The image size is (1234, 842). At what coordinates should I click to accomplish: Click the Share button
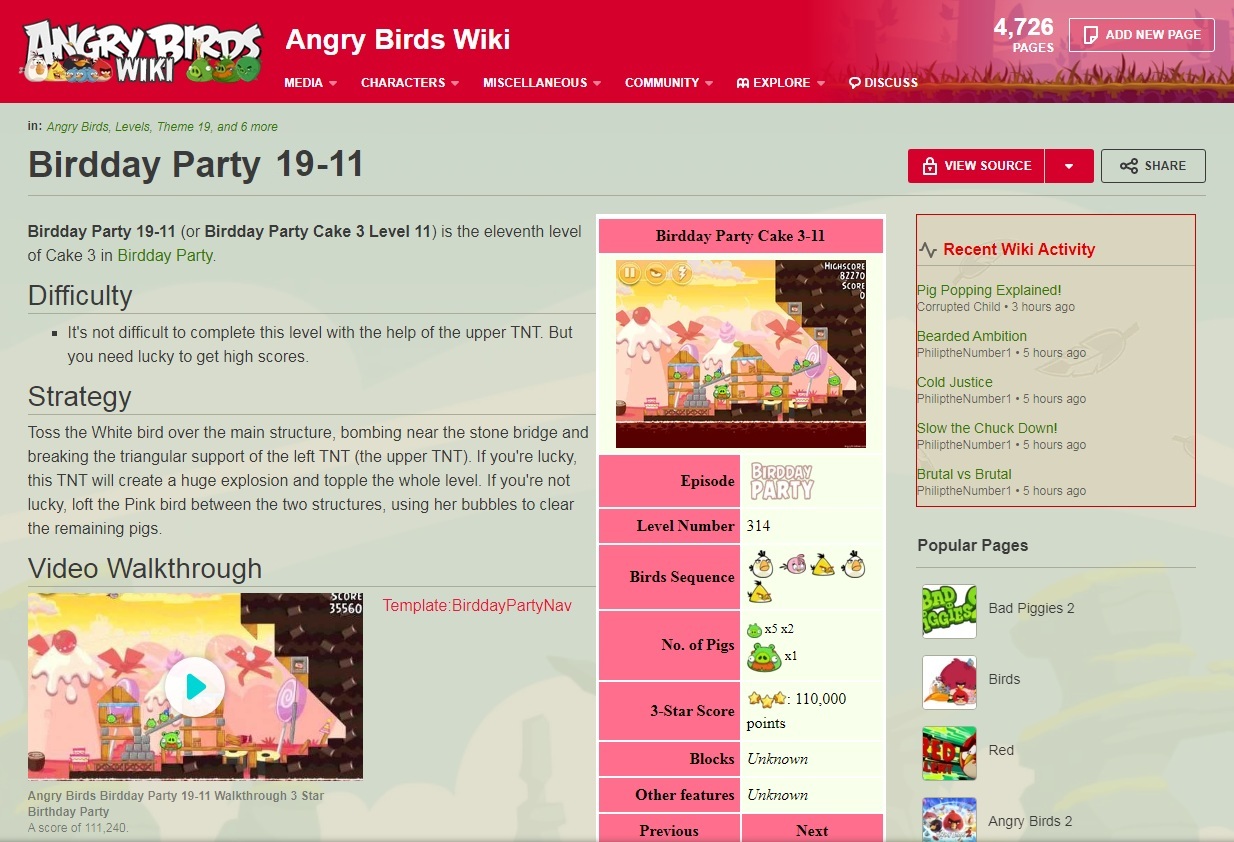click(x=1153, y=166)
